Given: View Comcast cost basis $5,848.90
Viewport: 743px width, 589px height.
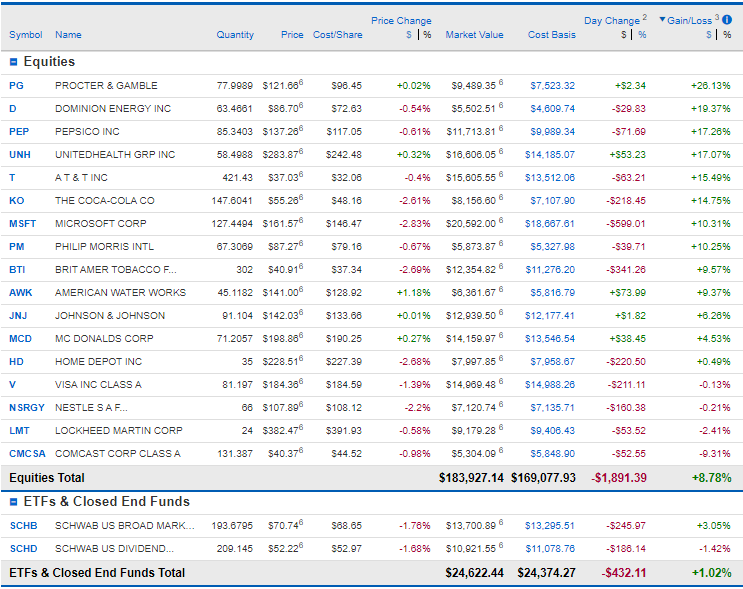Looking at the screenshot, I should (553, 453).
